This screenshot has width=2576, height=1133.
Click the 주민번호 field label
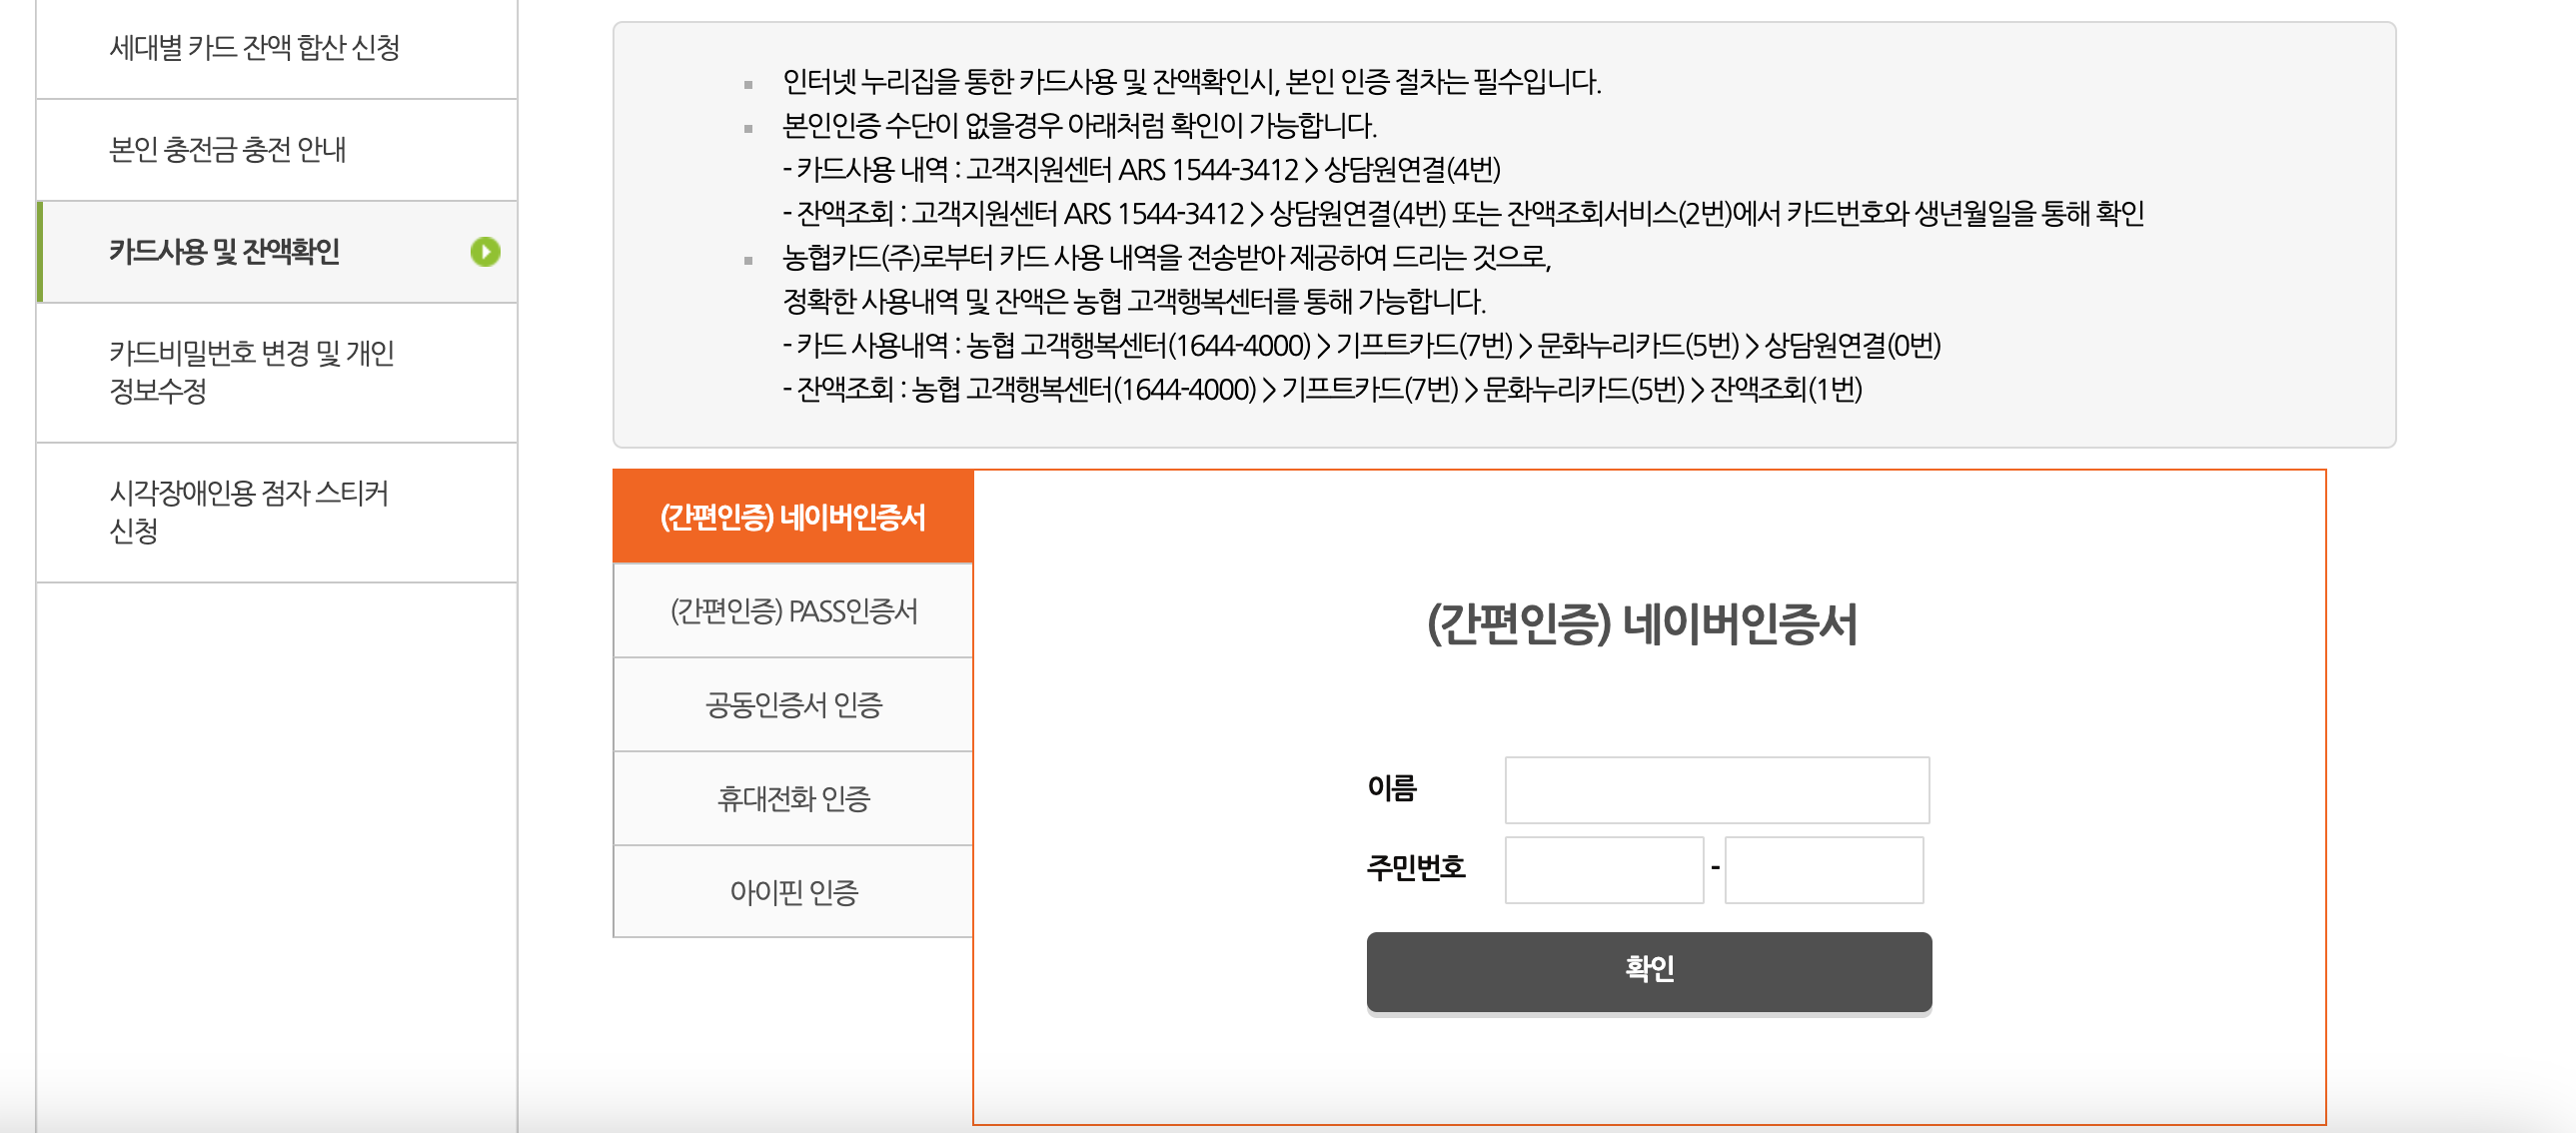pyautogui.click(x=1416, y=868)
